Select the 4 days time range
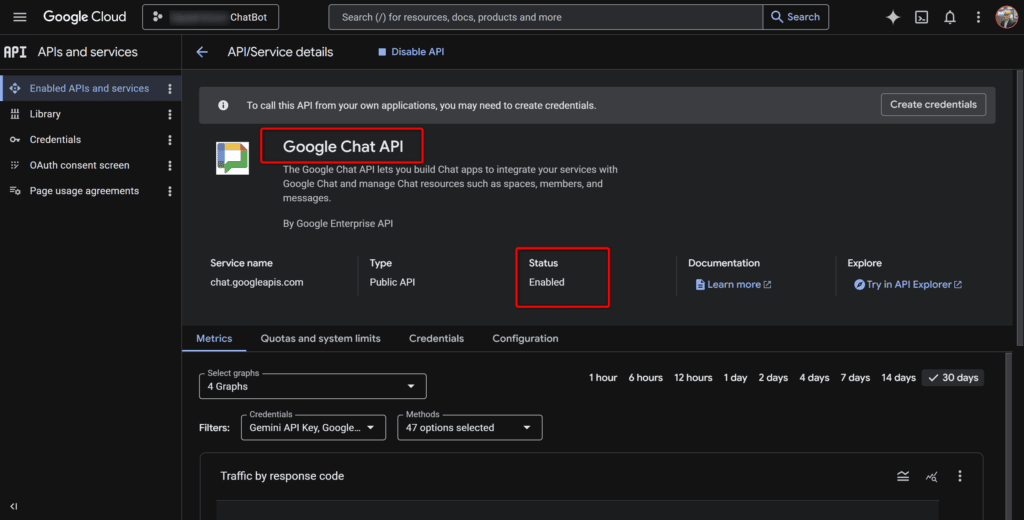Viewport: 1024px width, 520px height. pos(814,378)
